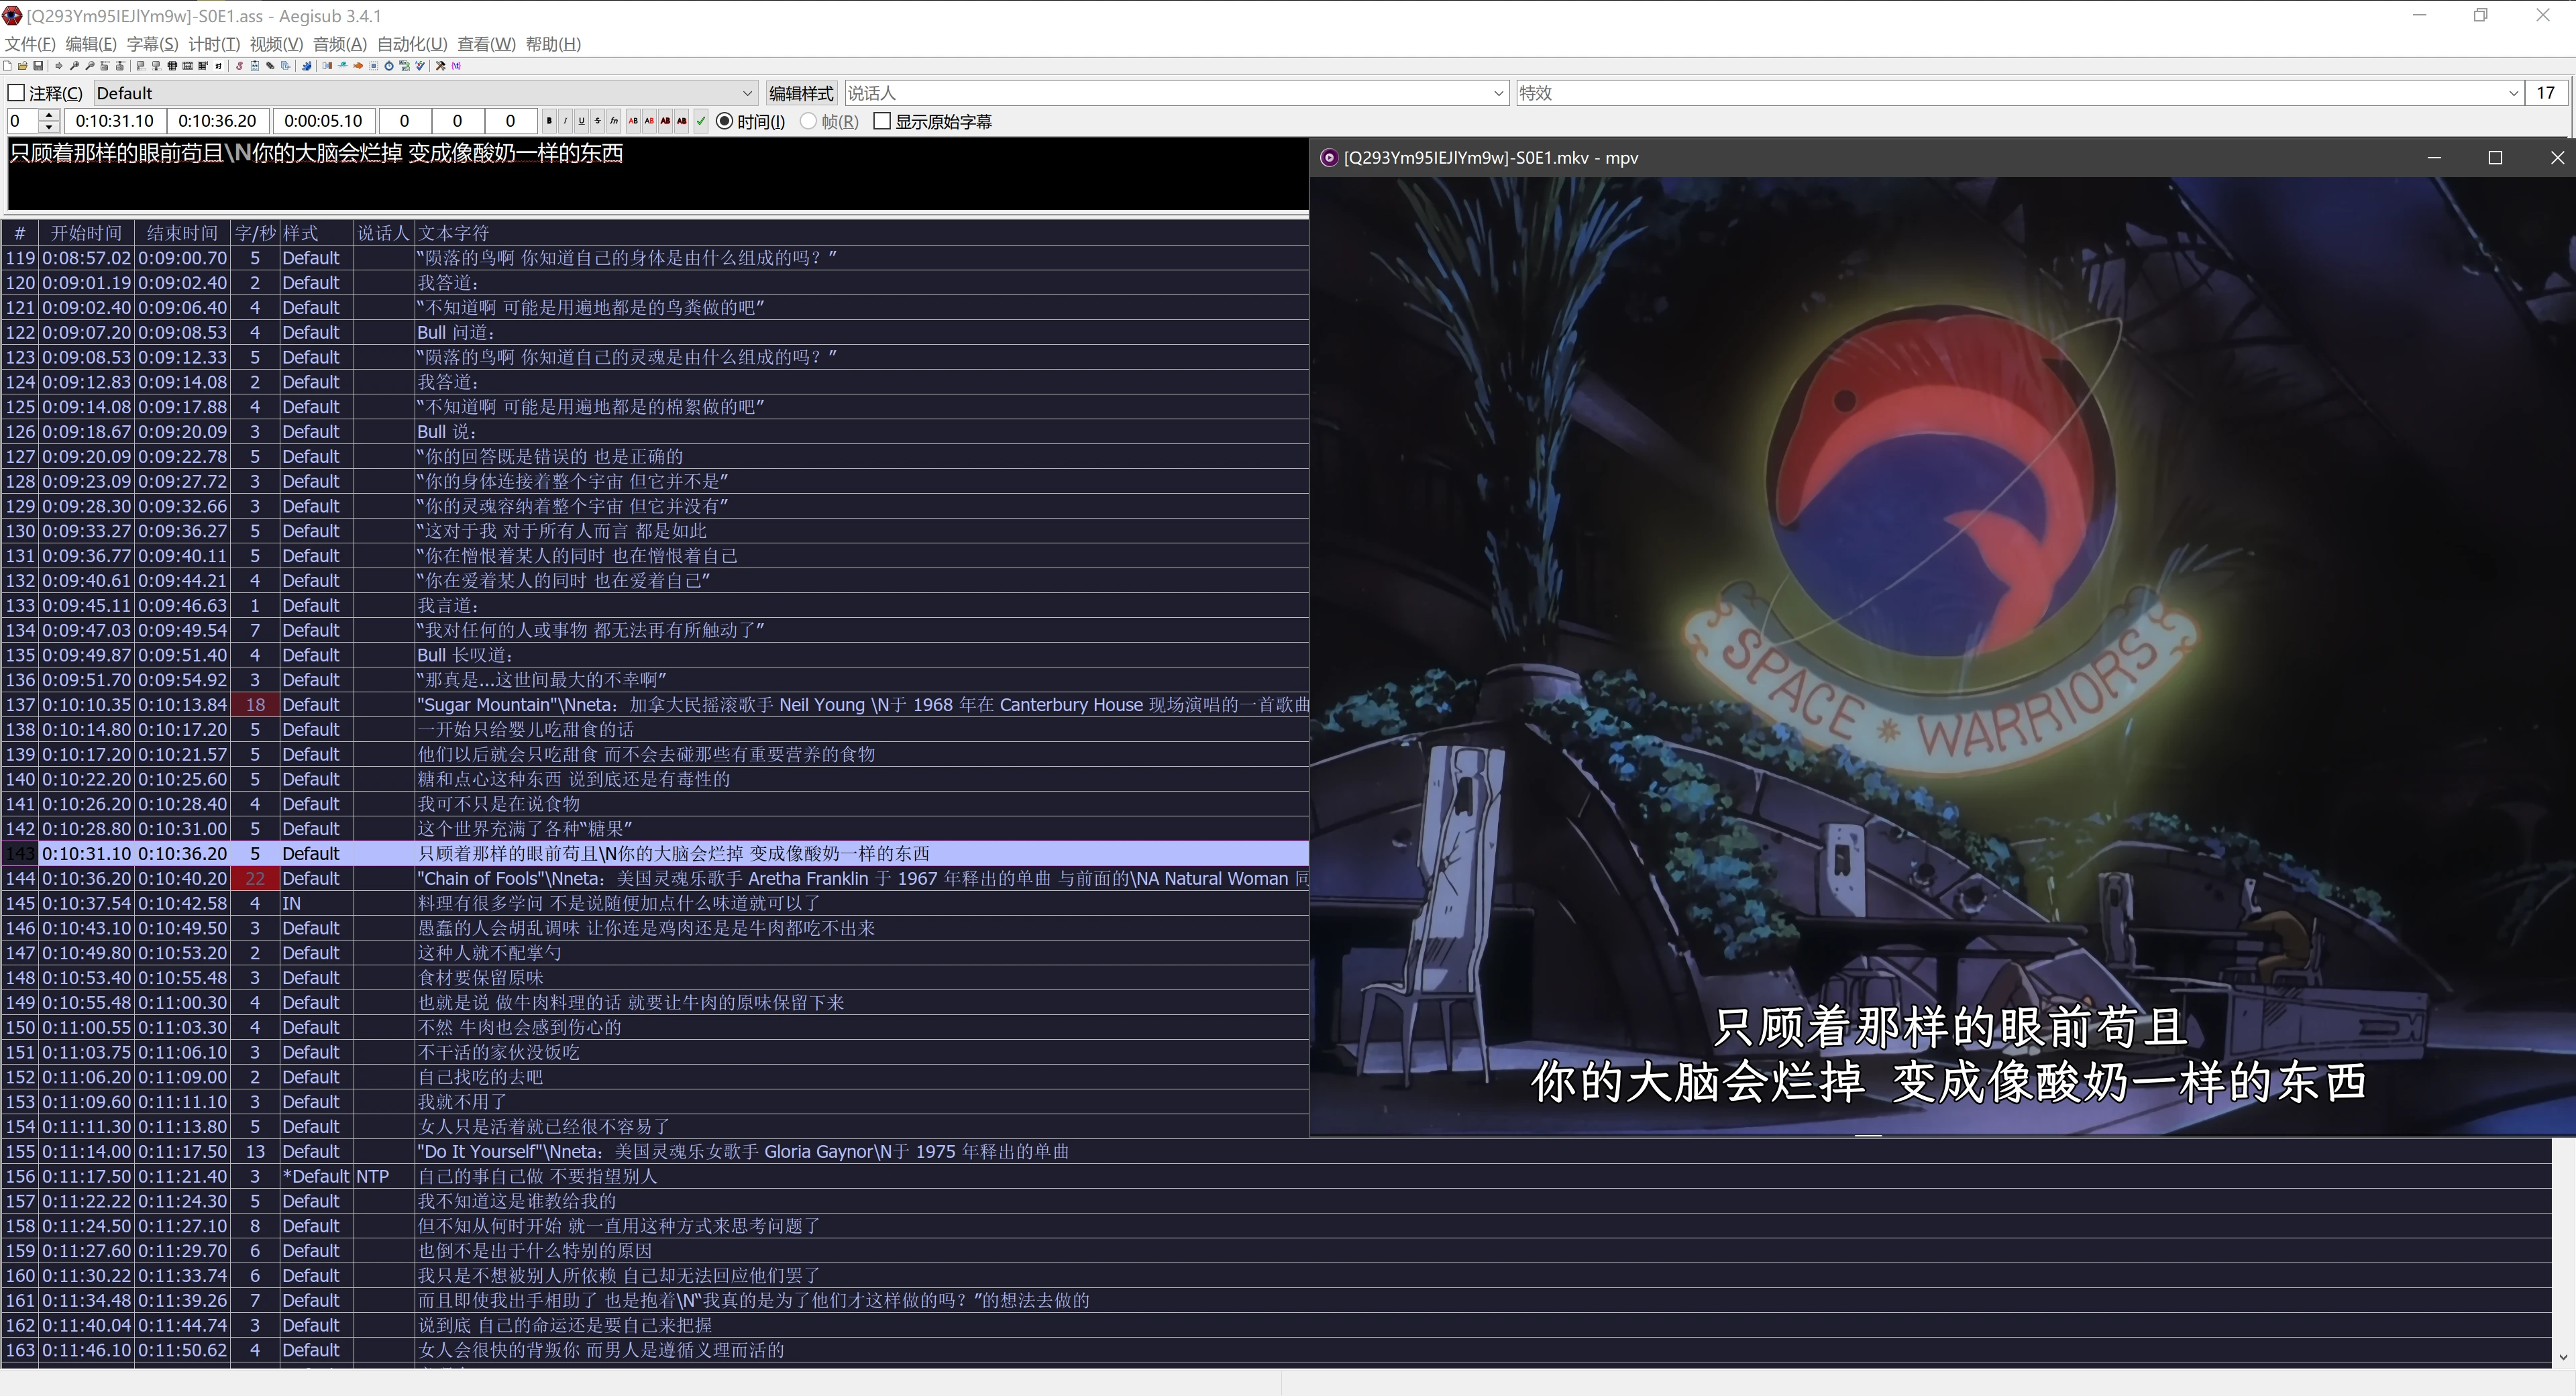
Task: Open Styles Manager pink S icon
Action: (239, 66)
